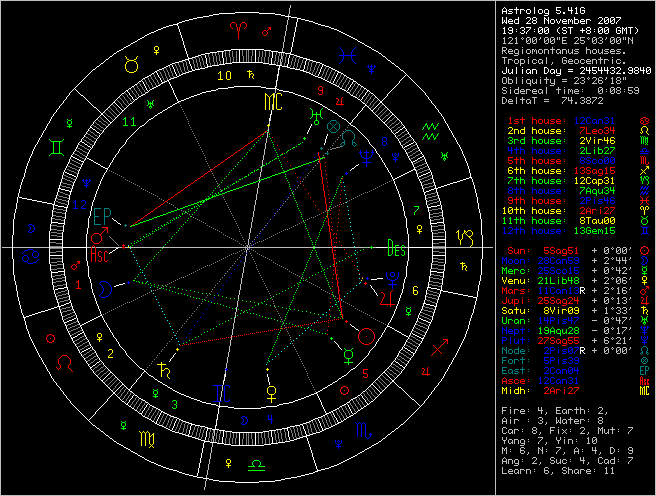Select the 'Regiomontanus houses.' line
The height and width of the screenshot is (496, 656).
564,51
